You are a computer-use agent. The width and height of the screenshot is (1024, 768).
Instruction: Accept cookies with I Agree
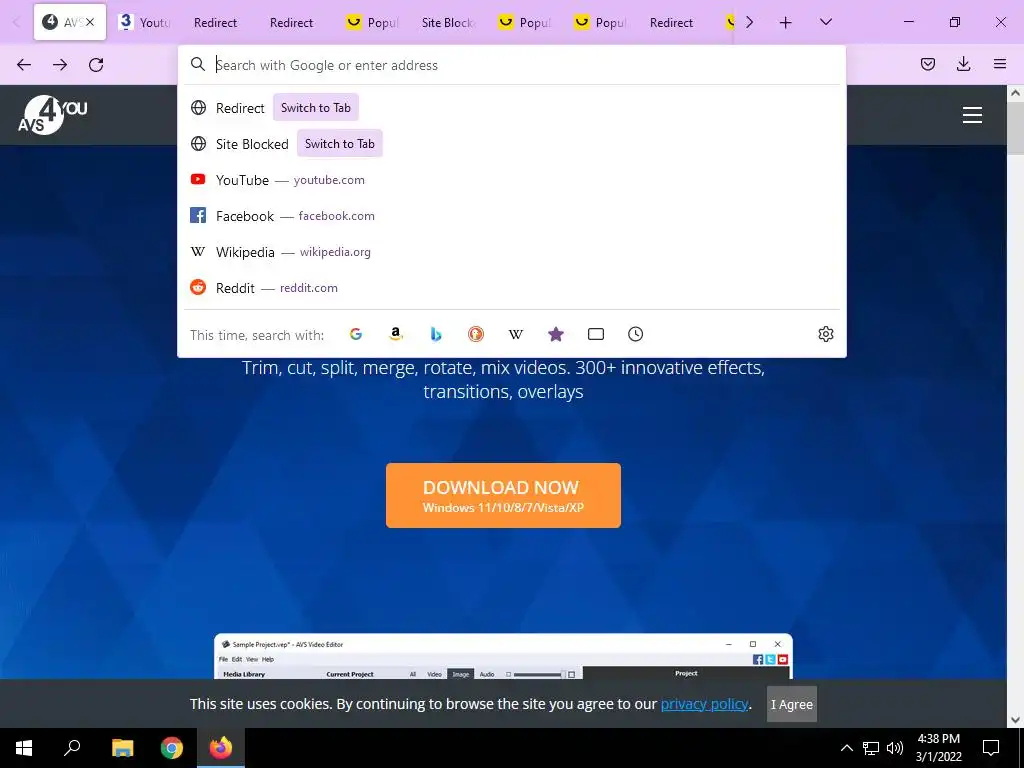tap(792, 704)
